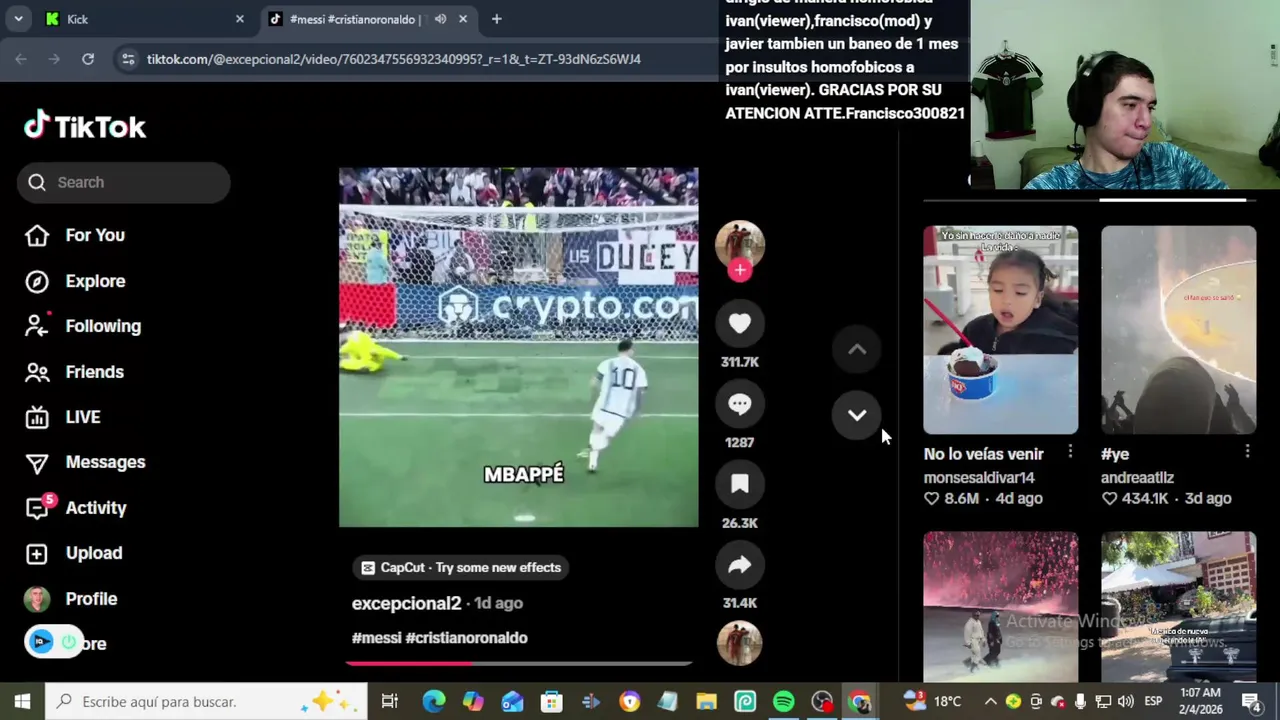Open Microsoft Store from the taskbar
Viewport: 1280px width, 720px height.
pyautogui.click(x=551, y=701)
